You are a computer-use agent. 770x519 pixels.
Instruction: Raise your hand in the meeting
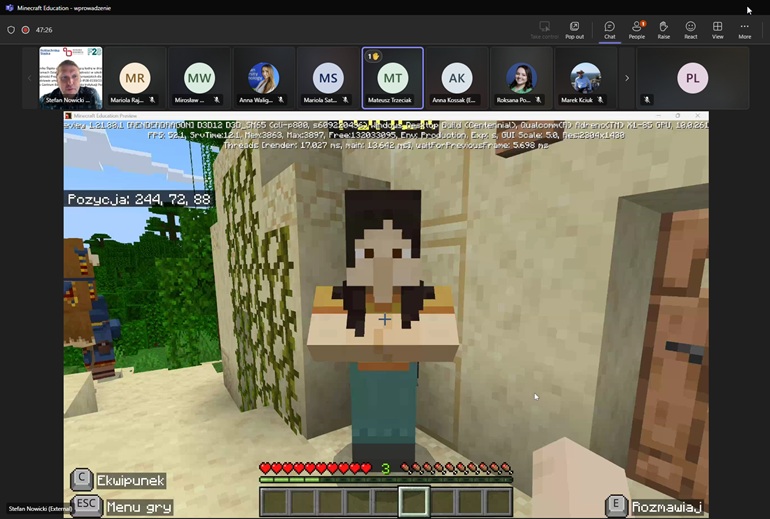pyautogui.click(x=663, y=30)
